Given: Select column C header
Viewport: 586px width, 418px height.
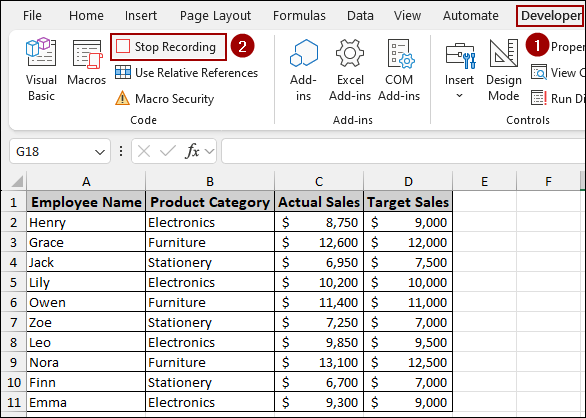Looking at the screenshot, I should coord(319,181).
